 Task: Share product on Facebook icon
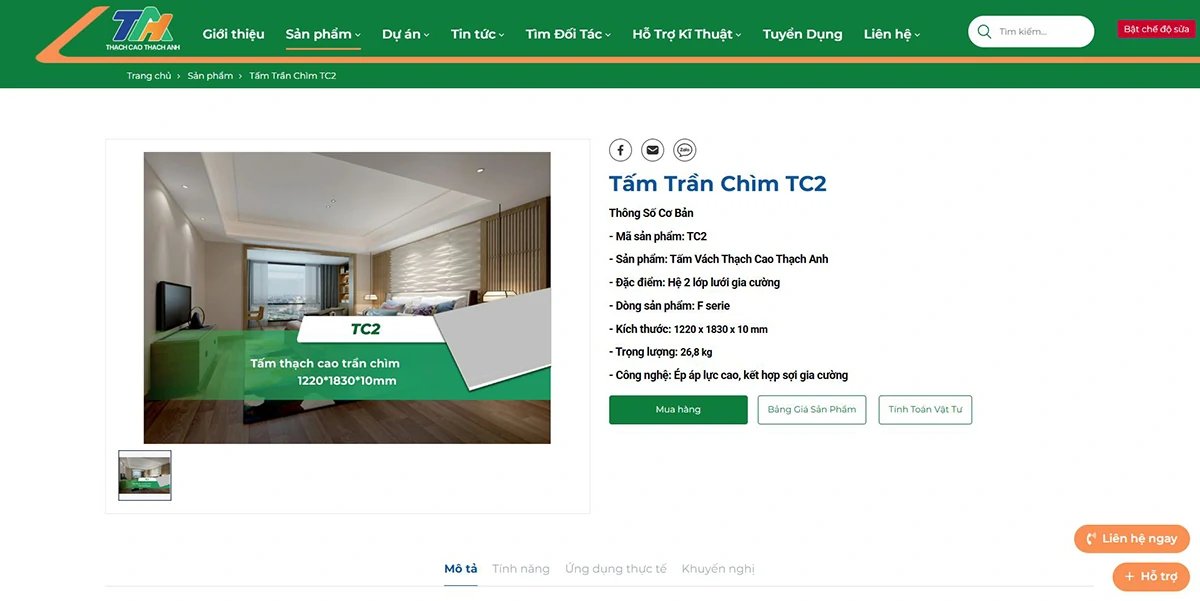click(620, 150)
